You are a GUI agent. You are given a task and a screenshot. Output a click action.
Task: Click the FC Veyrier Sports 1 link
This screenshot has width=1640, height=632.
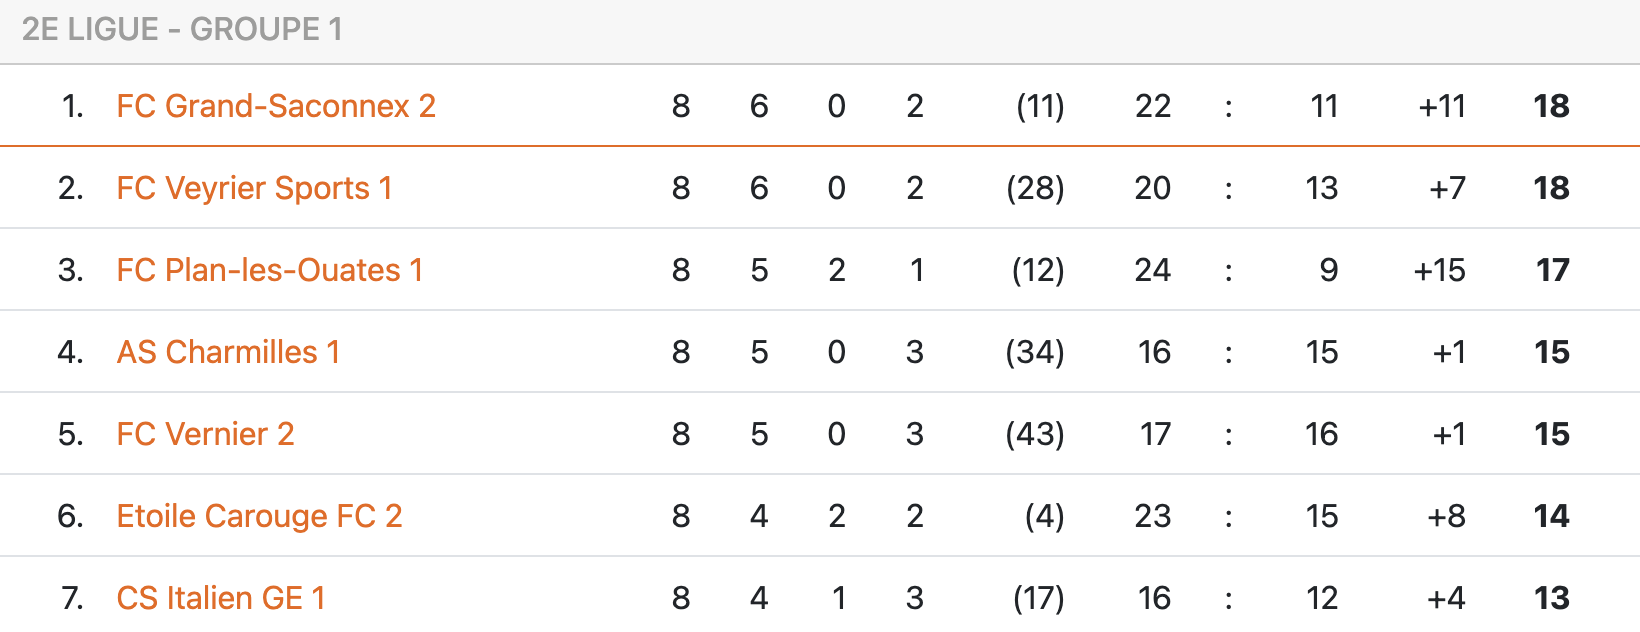pos(254,188)
